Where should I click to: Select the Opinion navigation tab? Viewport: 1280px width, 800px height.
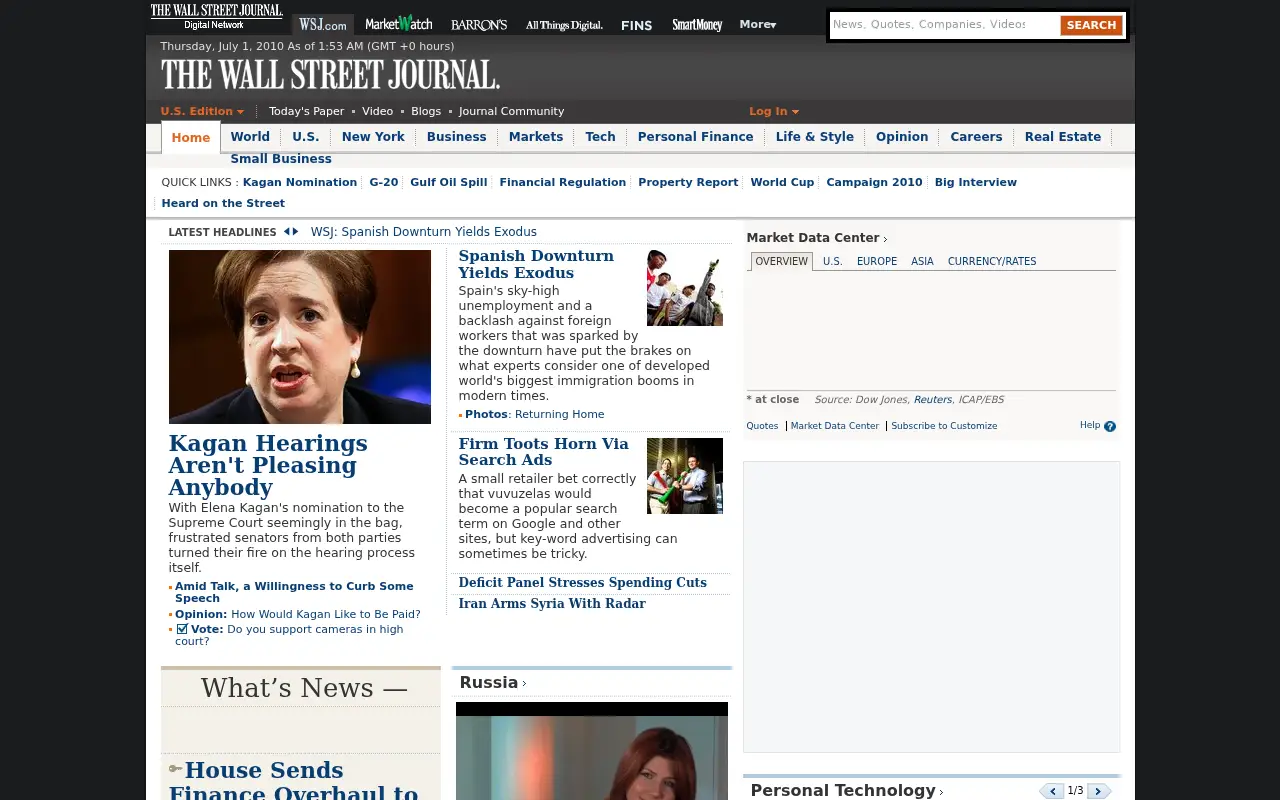click(x=902, y=137)
